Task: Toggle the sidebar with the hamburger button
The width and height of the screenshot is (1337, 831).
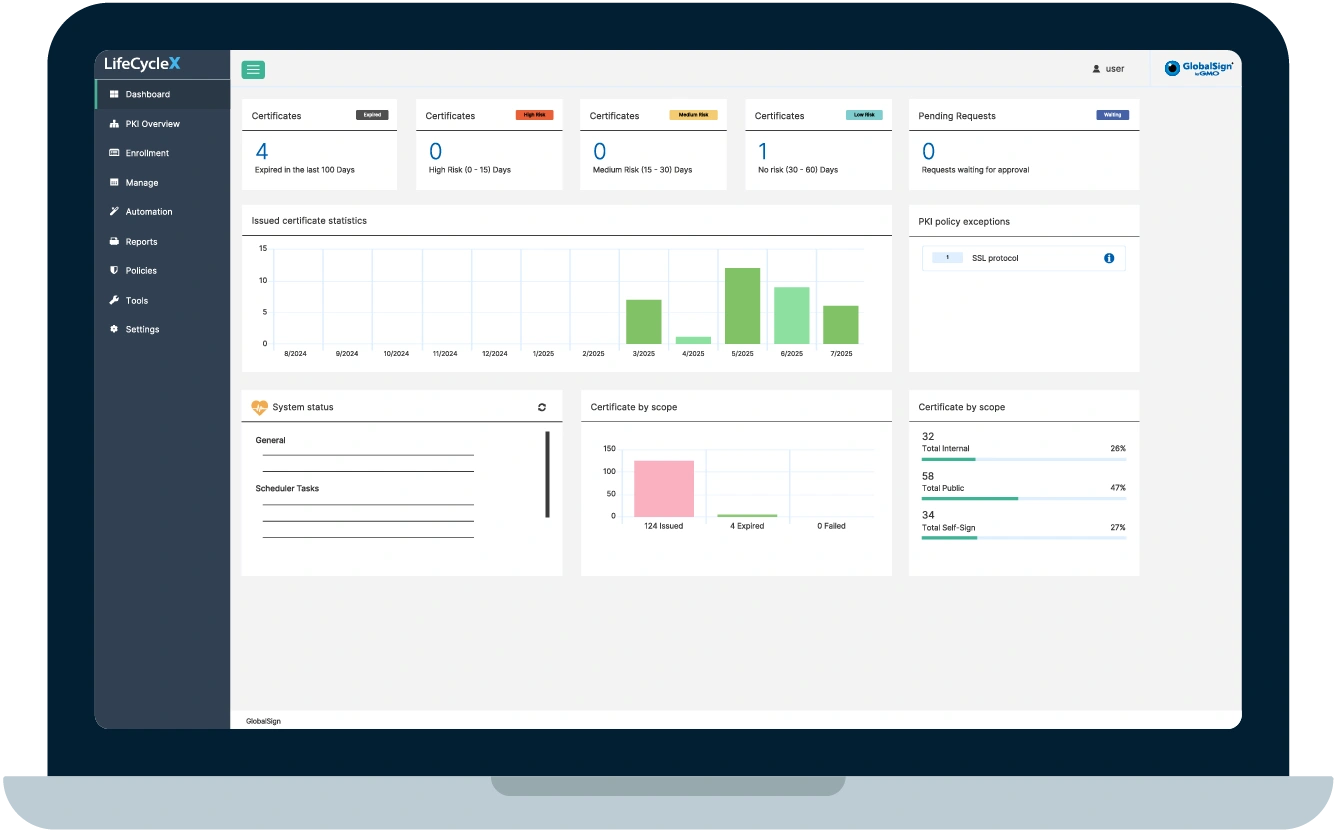Action: (x=253, y=69)
